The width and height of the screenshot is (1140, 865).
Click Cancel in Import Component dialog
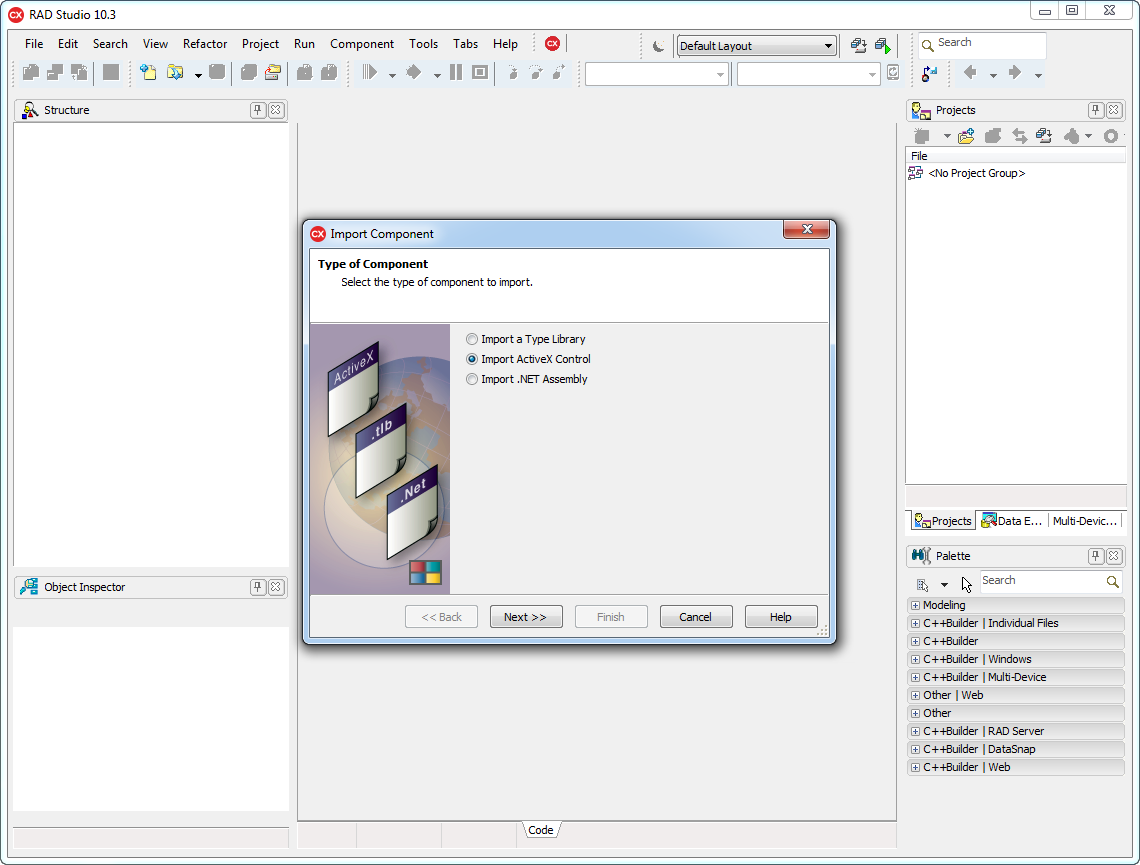696,616
